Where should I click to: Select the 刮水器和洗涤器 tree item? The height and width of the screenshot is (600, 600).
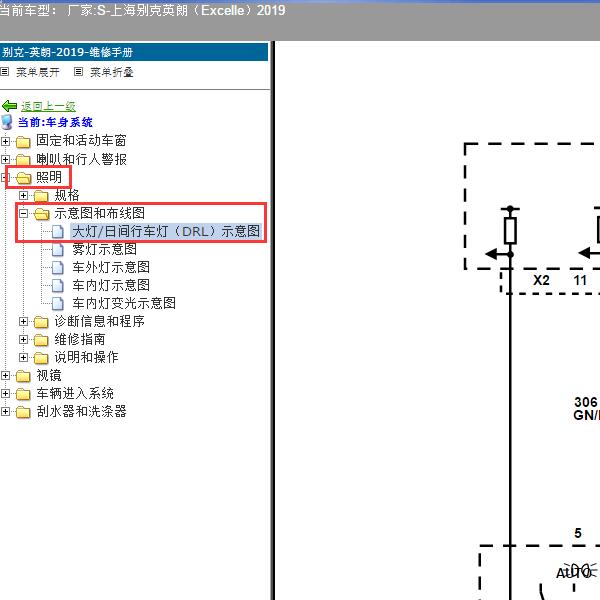pyautogui.click(x=81, y=411)
